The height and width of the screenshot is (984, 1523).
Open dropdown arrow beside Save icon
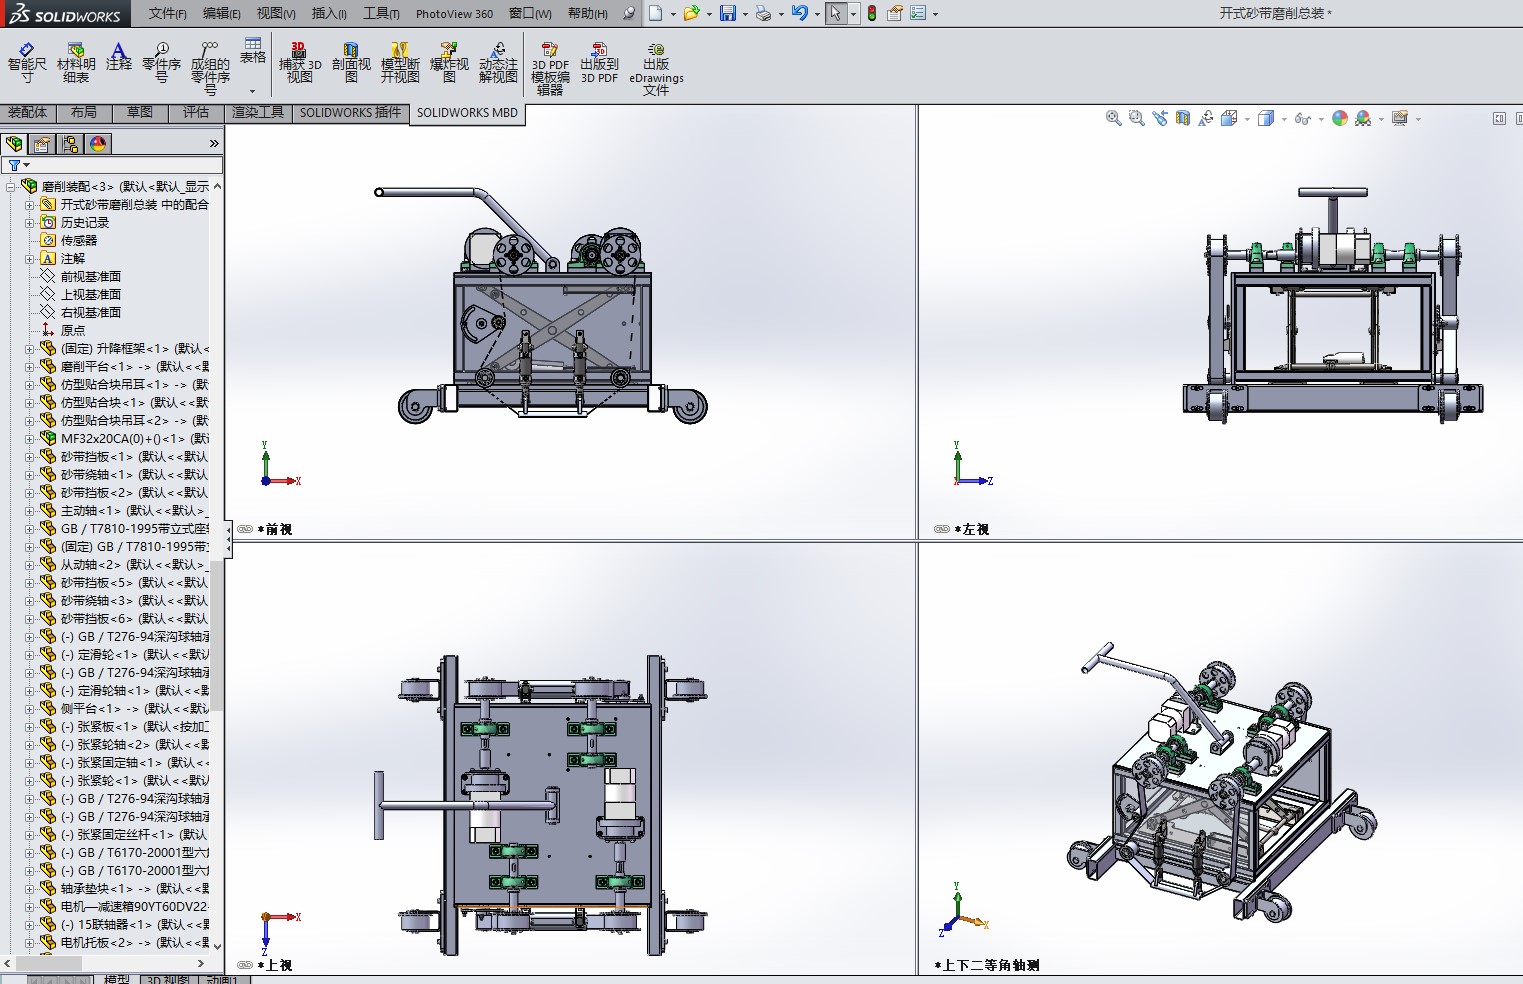click(x=744, y=14)
